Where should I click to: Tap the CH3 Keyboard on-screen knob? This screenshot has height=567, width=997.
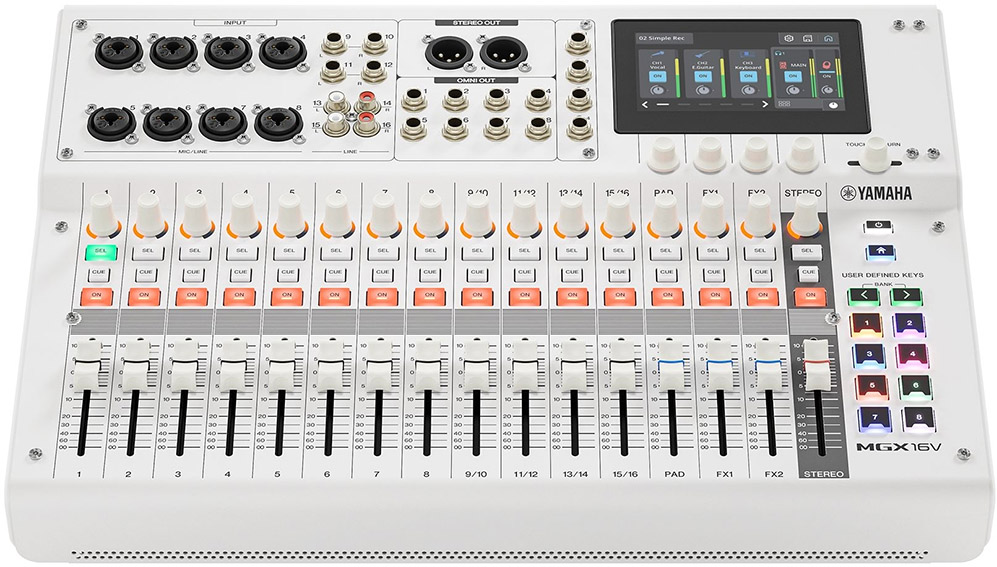(x=748, y=90)
